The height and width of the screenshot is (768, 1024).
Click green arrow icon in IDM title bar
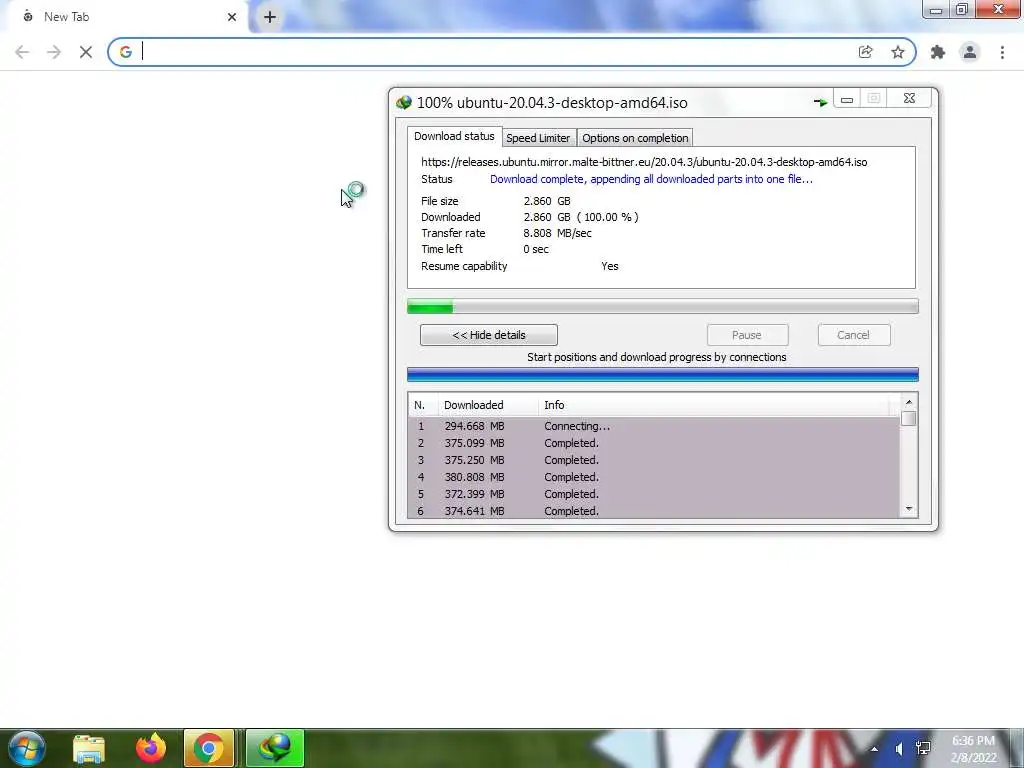point(820,102)
